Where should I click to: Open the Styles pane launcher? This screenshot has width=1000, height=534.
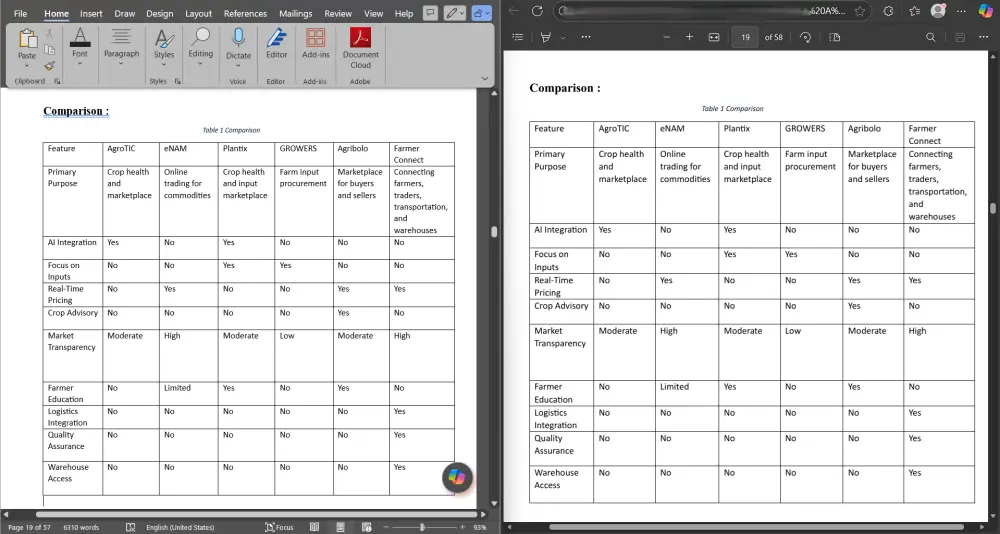177,81
